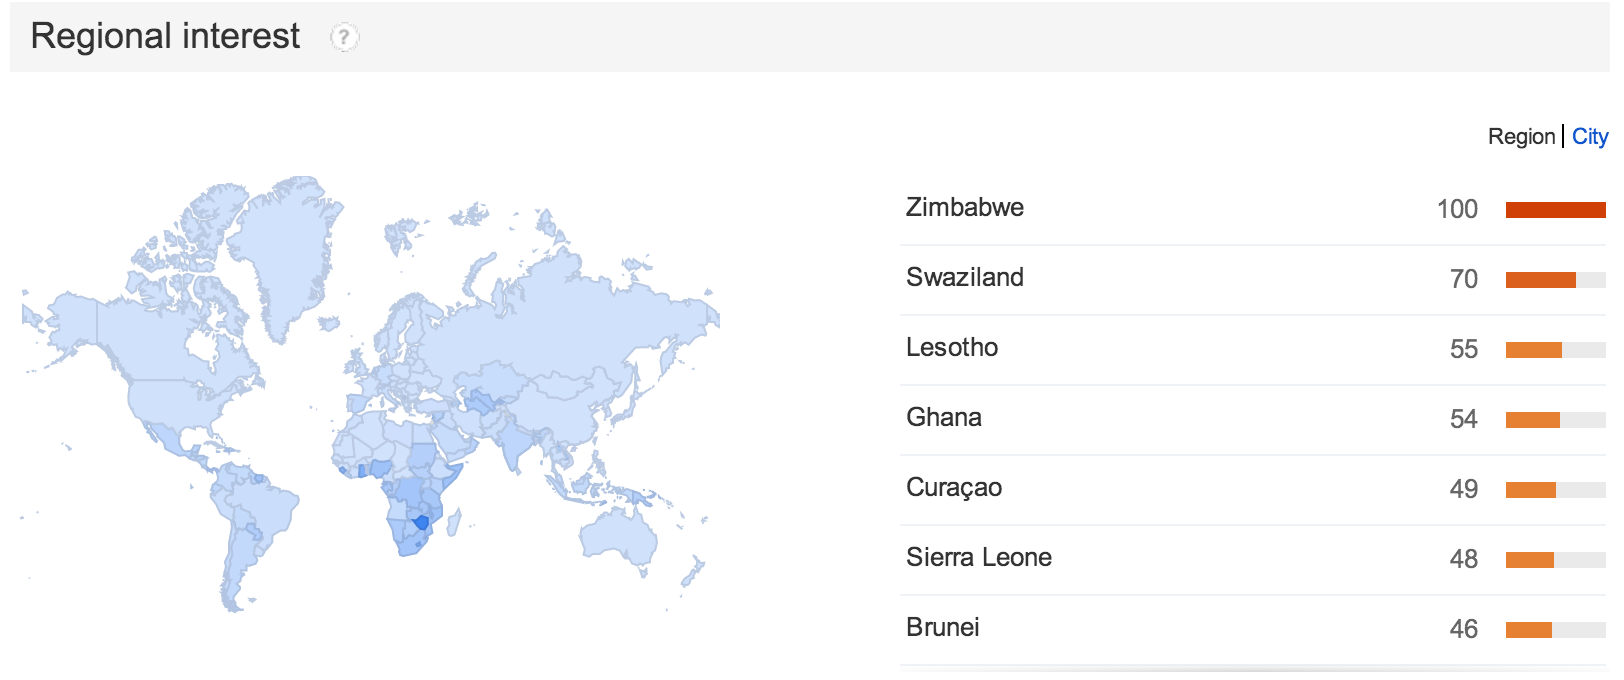Switch to City view
1624x680 pixels.
(x=1589, y=136)
